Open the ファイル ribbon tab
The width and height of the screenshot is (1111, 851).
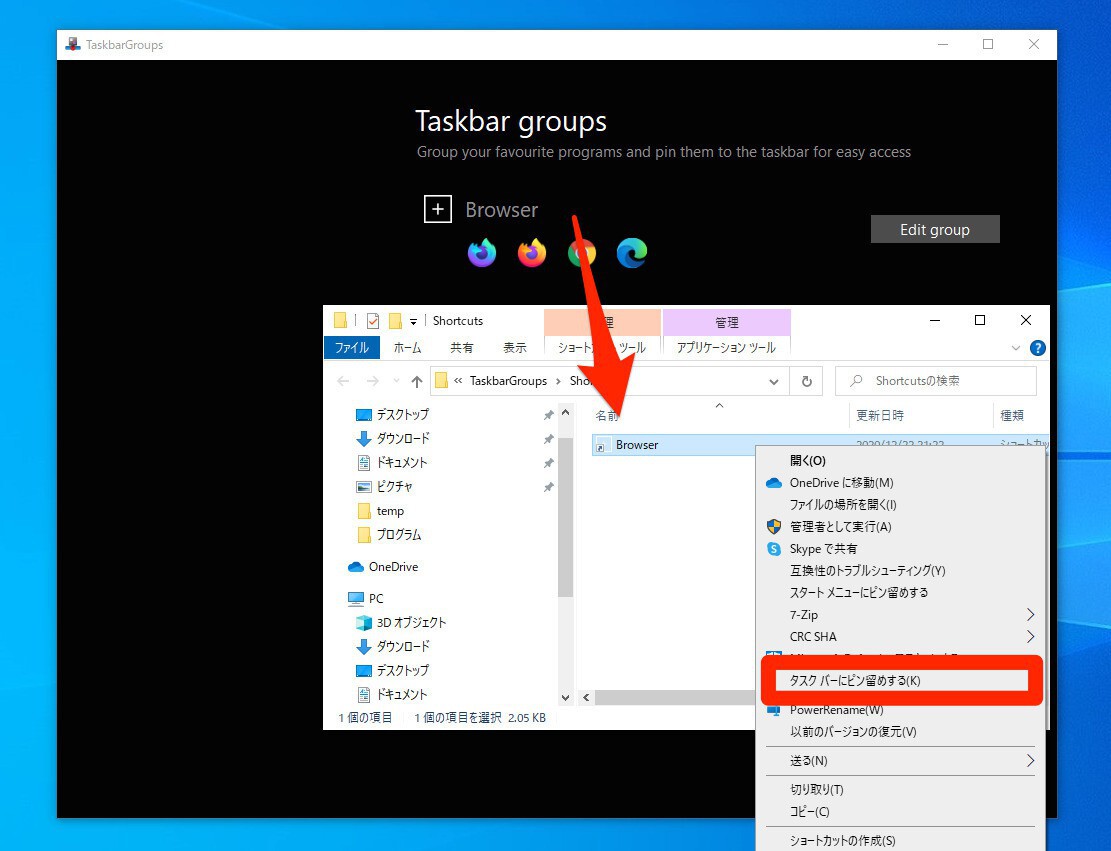tap(351, 348)
